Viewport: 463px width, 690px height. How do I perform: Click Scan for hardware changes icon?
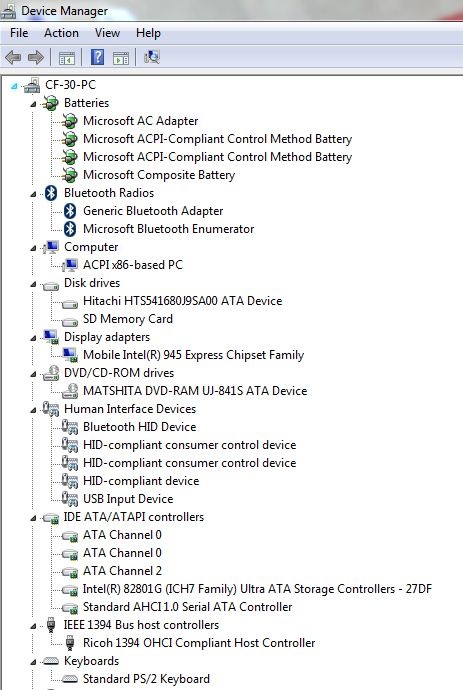click(x=152, y=57)
